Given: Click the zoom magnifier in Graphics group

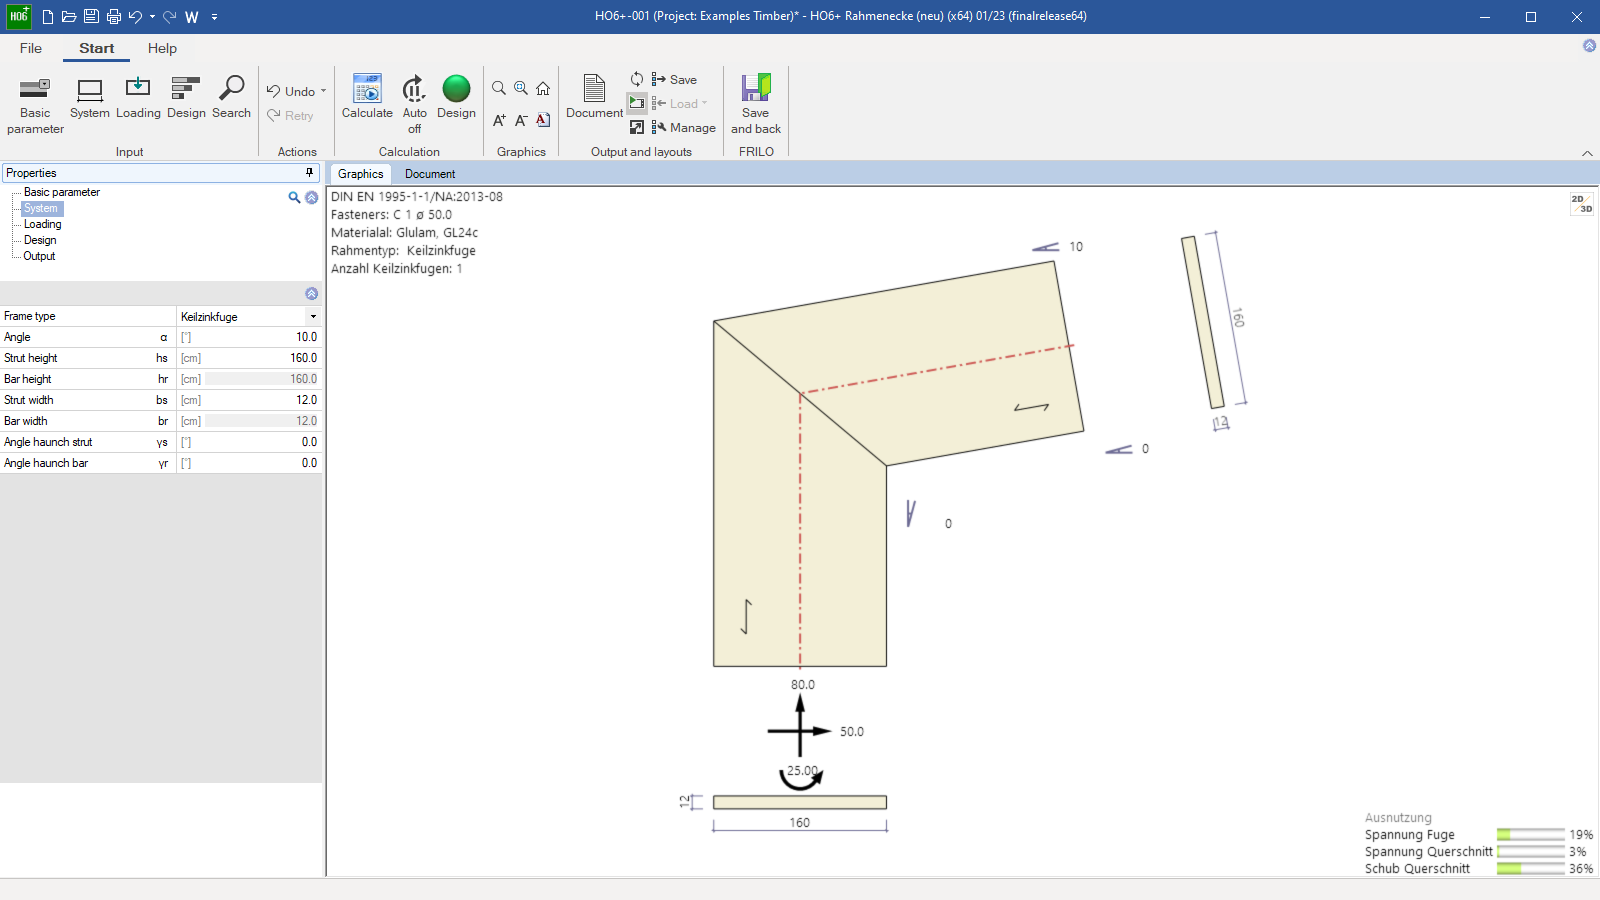Looking at the screenshot, I should 499,88.
